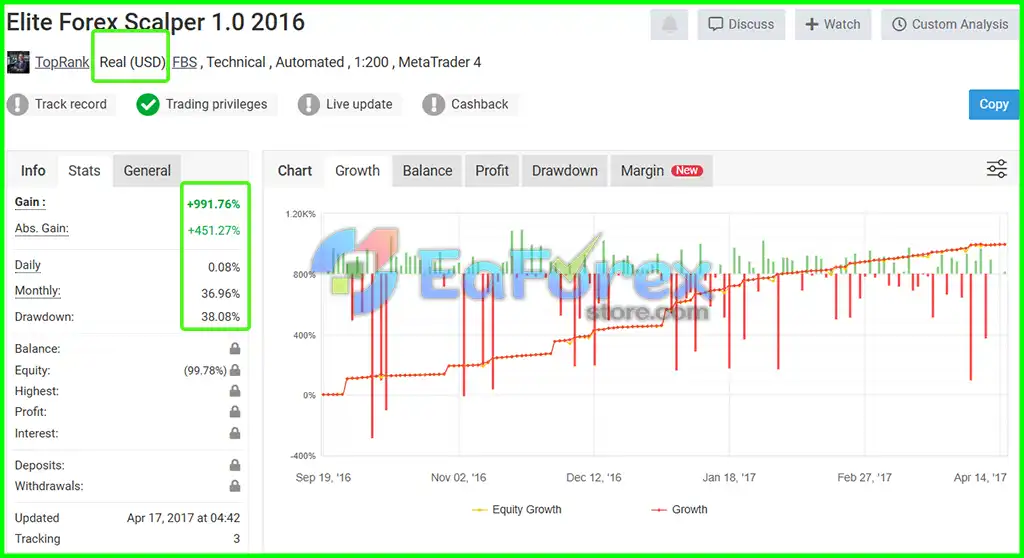Click the Interest lock icon

coord(235,433)
